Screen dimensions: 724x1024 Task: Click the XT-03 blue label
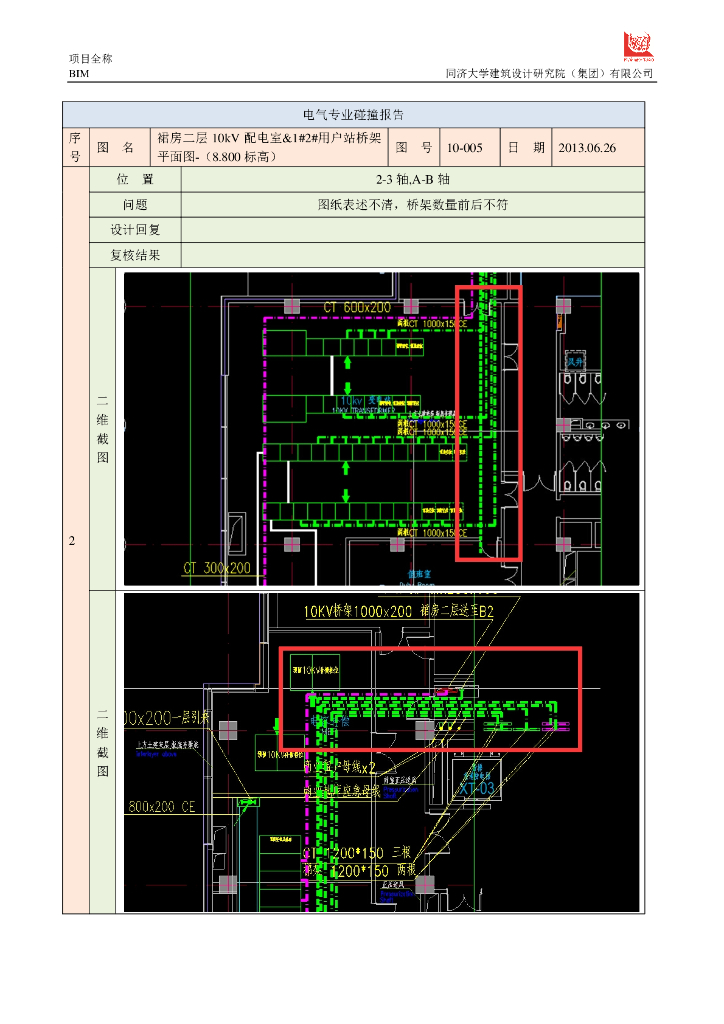click(x=477, y=788)
